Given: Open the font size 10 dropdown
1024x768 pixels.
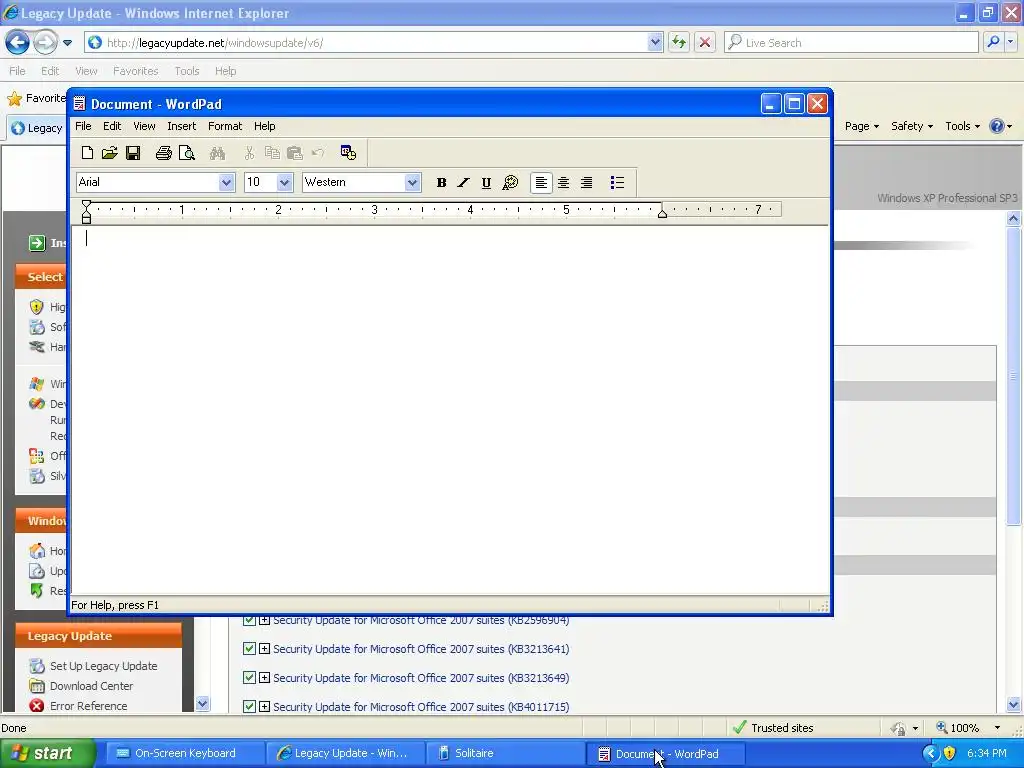Looking at the screenshot, I should click(284, 182).
